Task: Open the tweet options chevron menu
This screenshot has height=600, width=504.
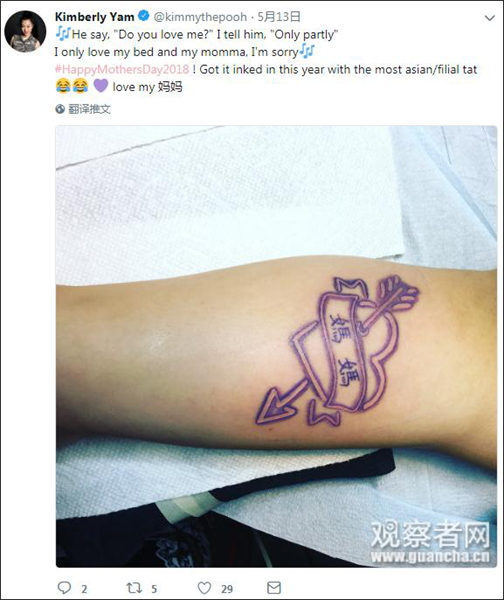Action: (490, 18)
